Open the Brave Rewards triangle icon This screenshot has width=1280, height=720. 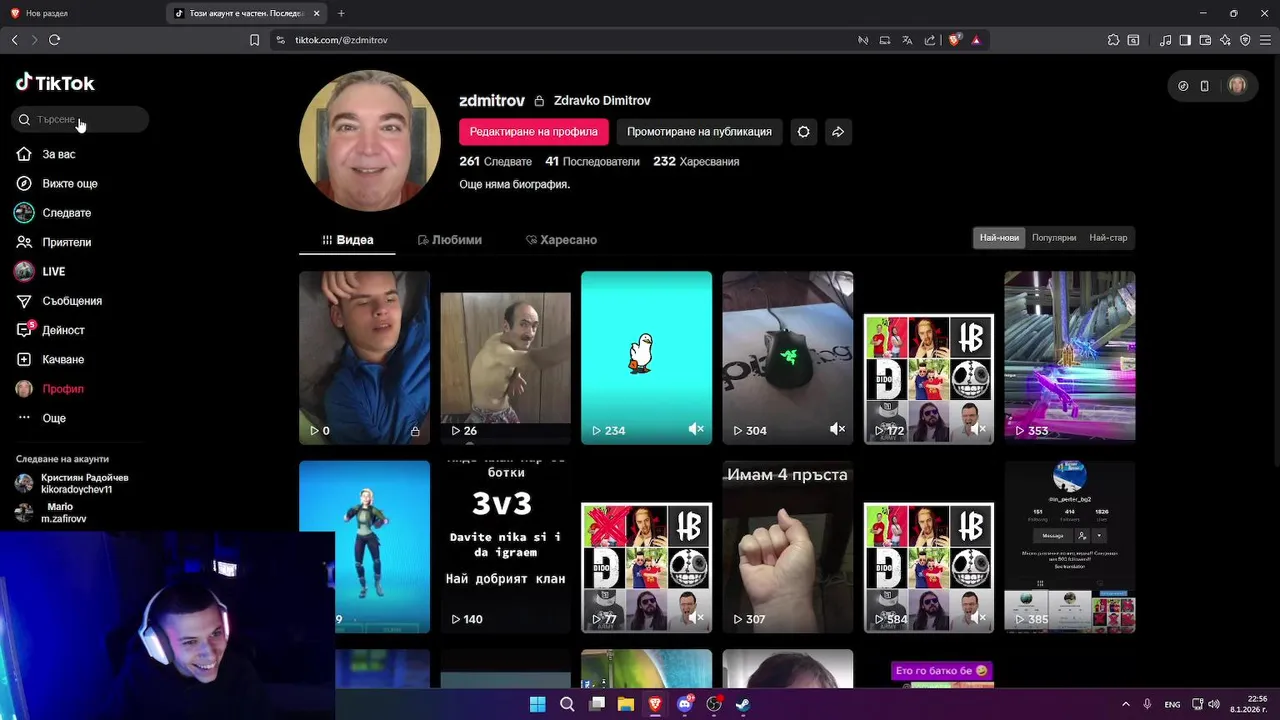coord(976,40)
